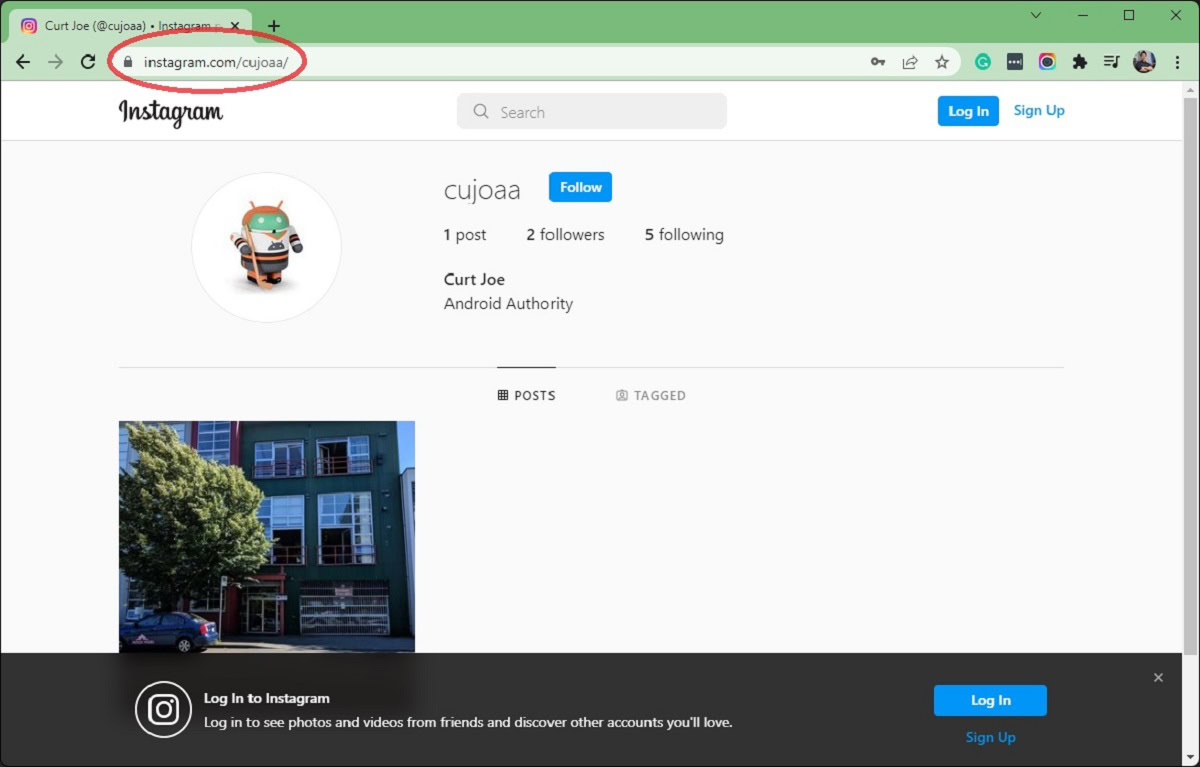Image resolution: width=1200 pixels, height=767 pixels.
Task: Open media controls playlist icon
Action: click(1111, 62)
